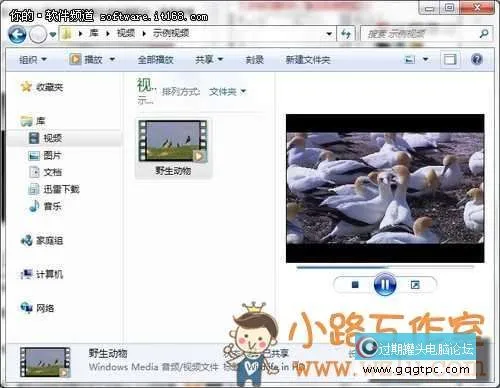The height and width of the screenshot is (388, 500).
Task: Click the 播放 toolbar button
Action: coord(86,60)
